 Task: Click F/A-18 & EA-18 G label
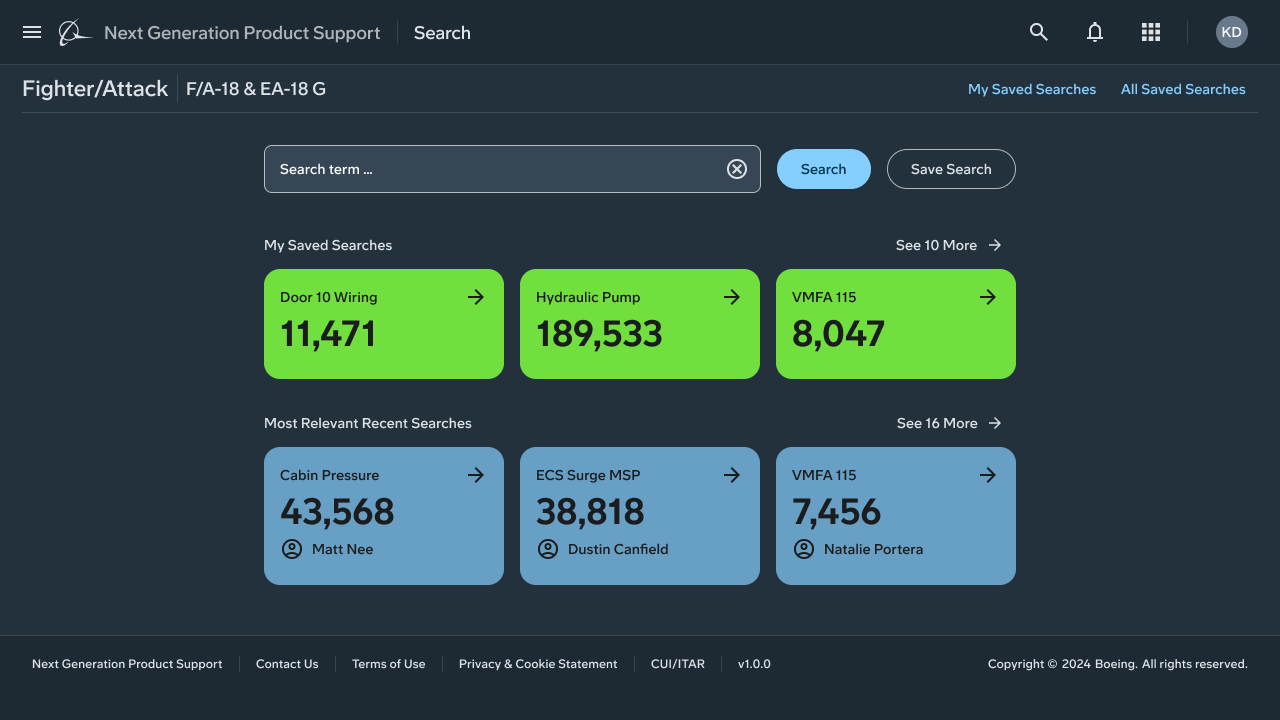click(x=256, y=89)
